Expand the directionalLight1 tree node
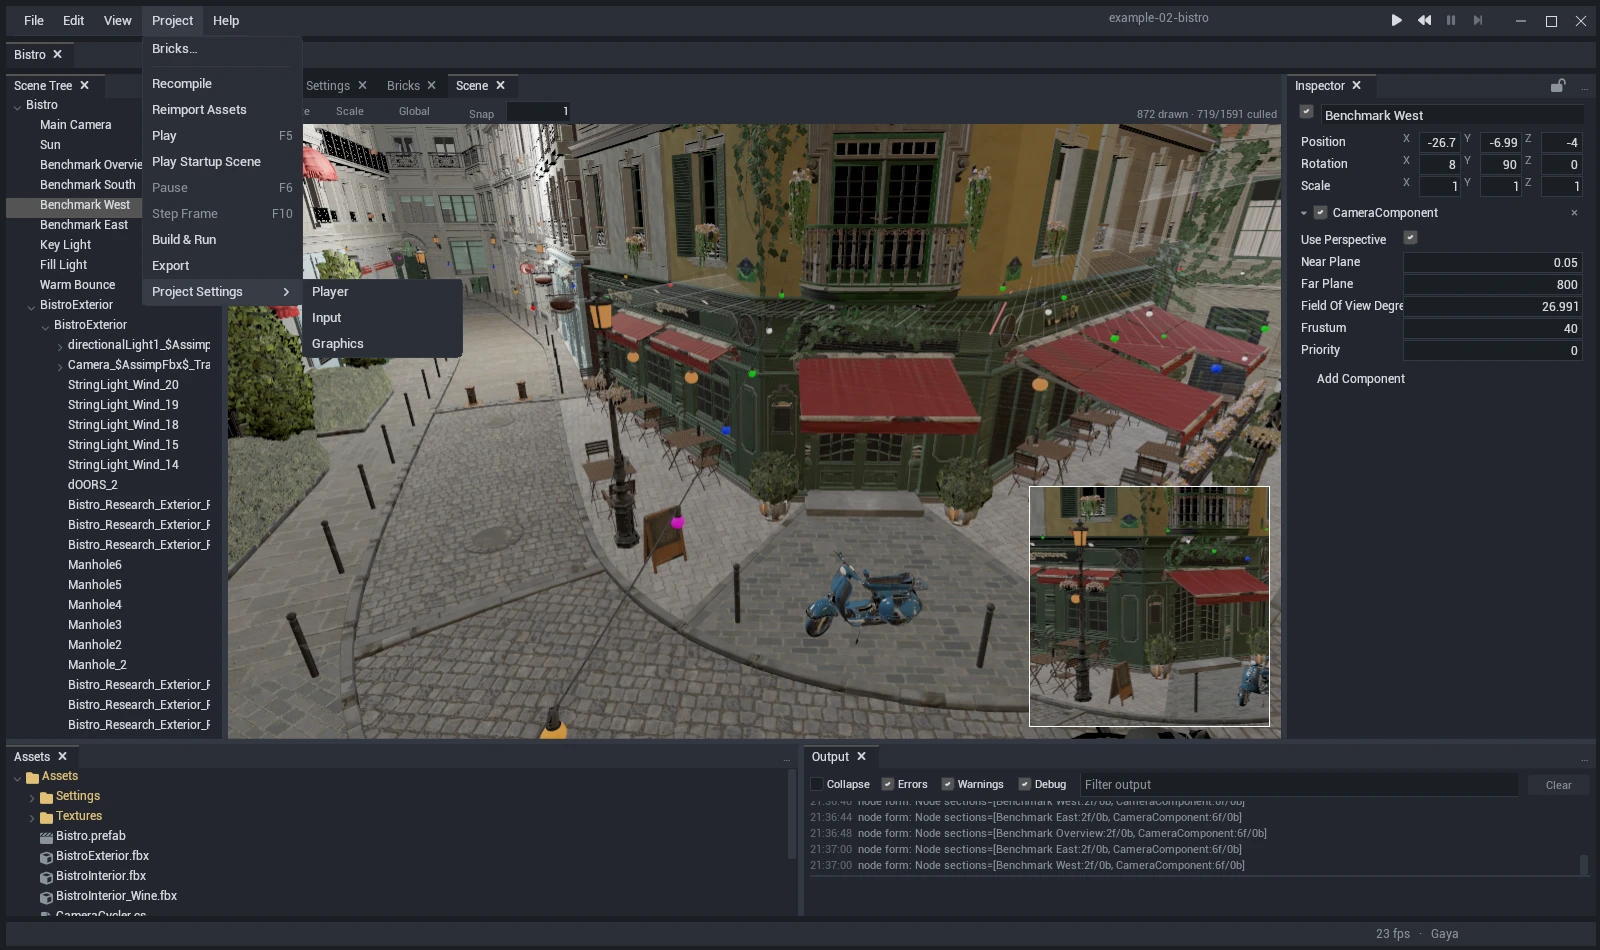The image size is (1600, 950). (x=60, y=346)
